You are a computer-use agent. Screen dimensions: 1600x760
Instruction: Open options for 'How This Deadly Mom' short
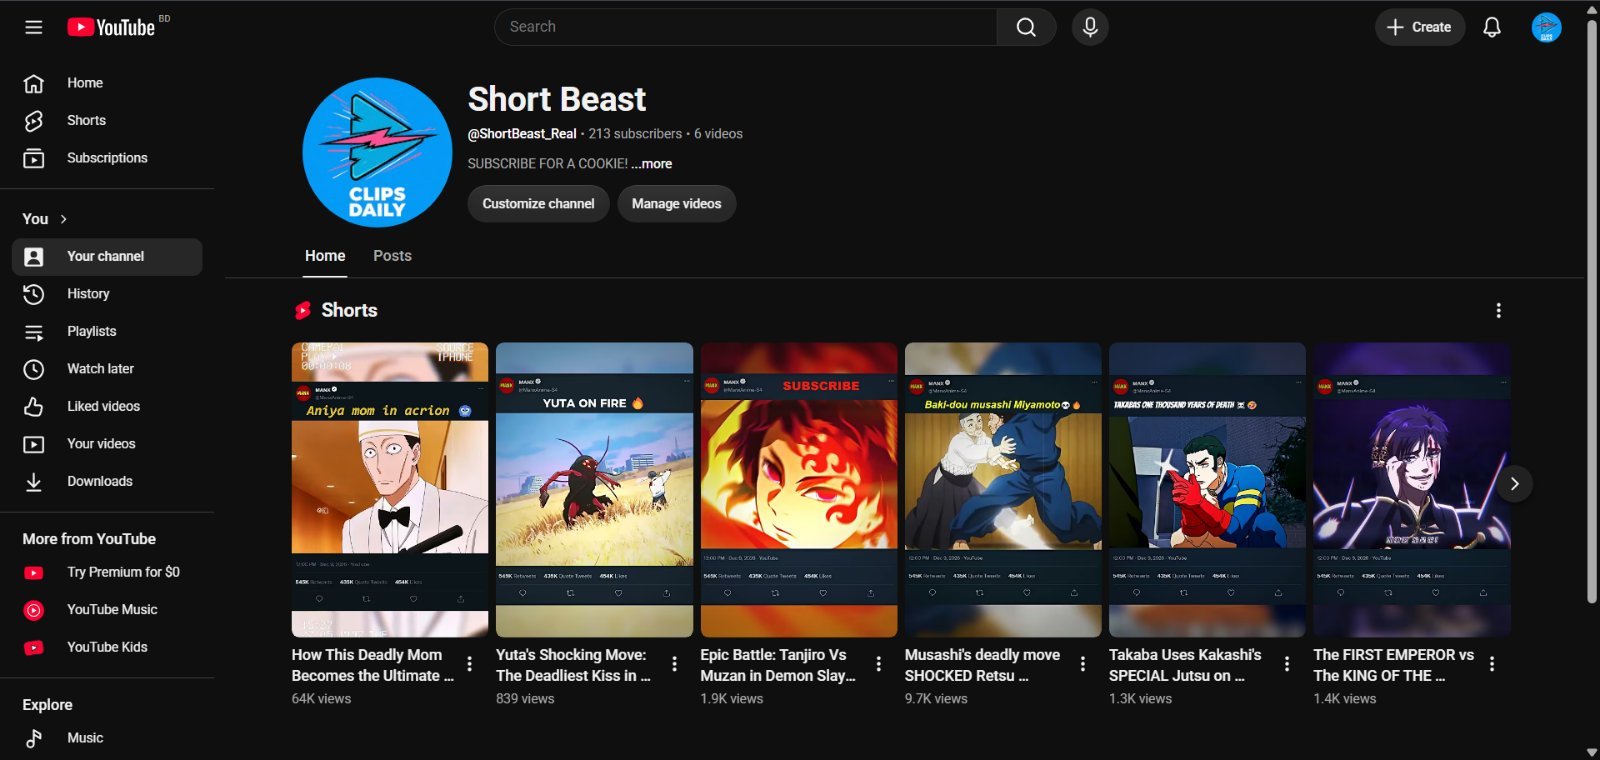470,664
